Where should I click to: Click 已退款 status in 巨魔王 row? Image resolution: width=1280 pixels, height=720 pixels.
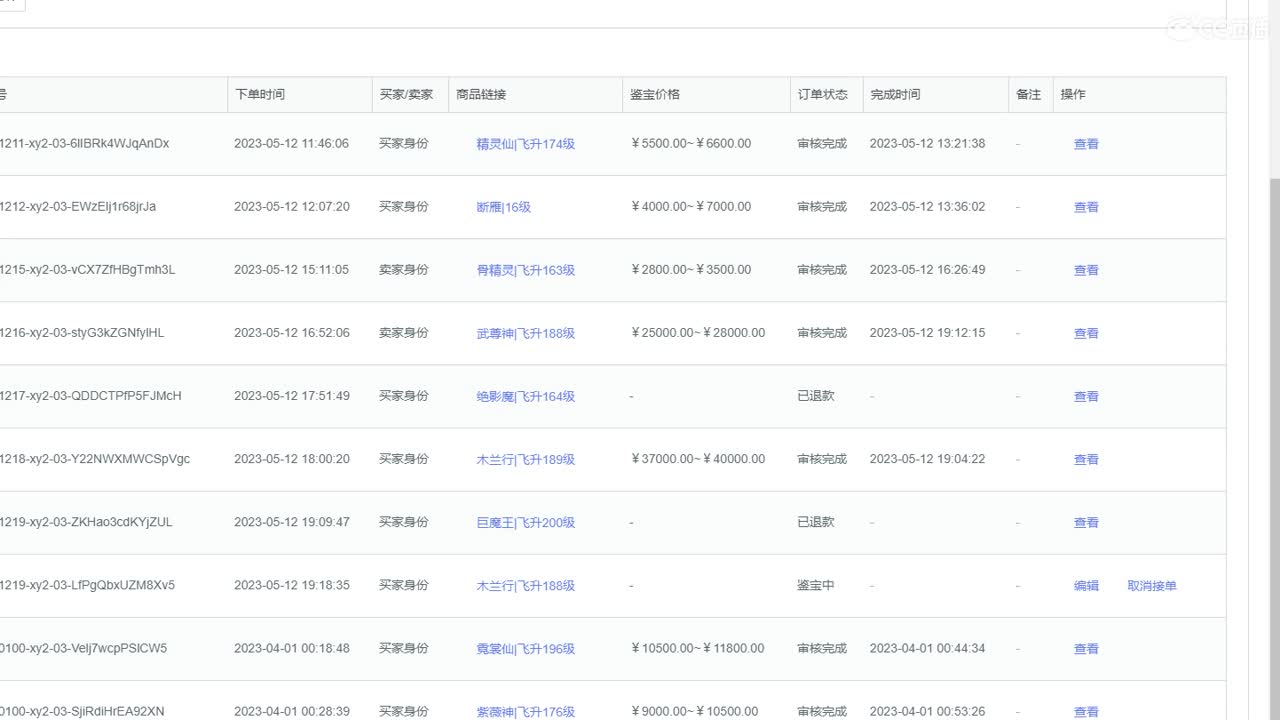click(816, 521)
